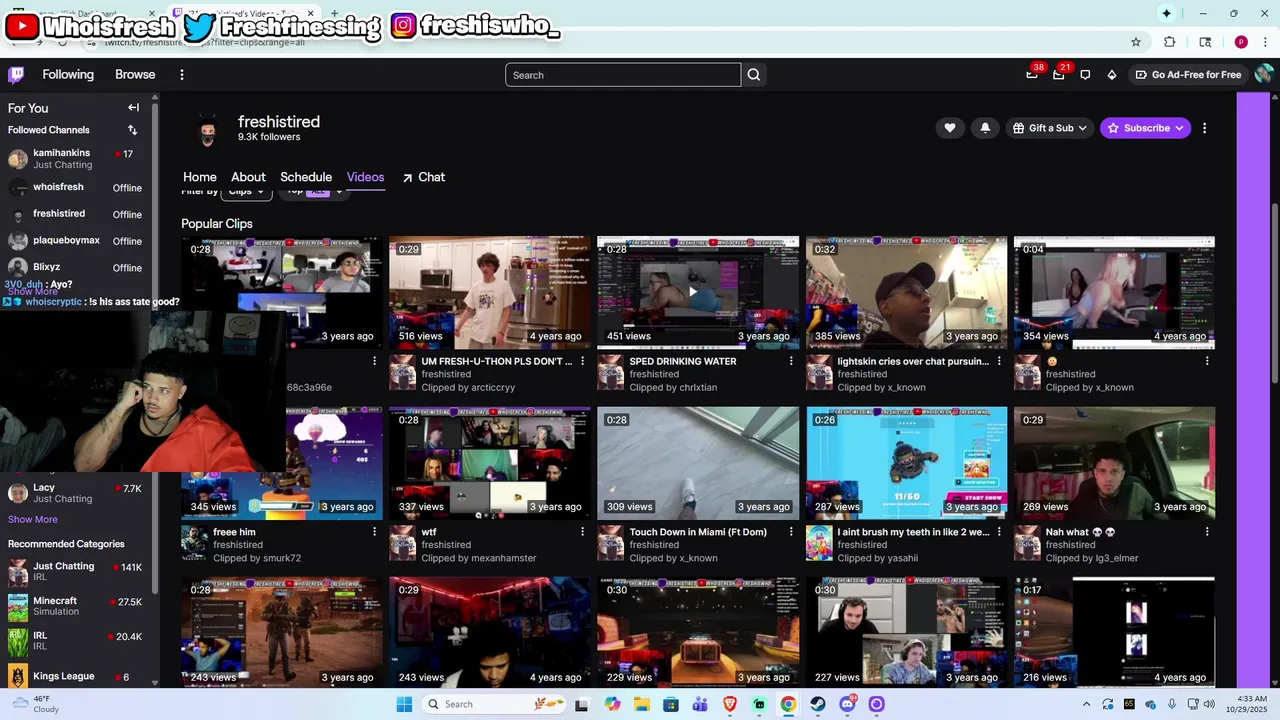Go to the Following tab
Viewport: 1280px width, 720px height.
(68, 75)
